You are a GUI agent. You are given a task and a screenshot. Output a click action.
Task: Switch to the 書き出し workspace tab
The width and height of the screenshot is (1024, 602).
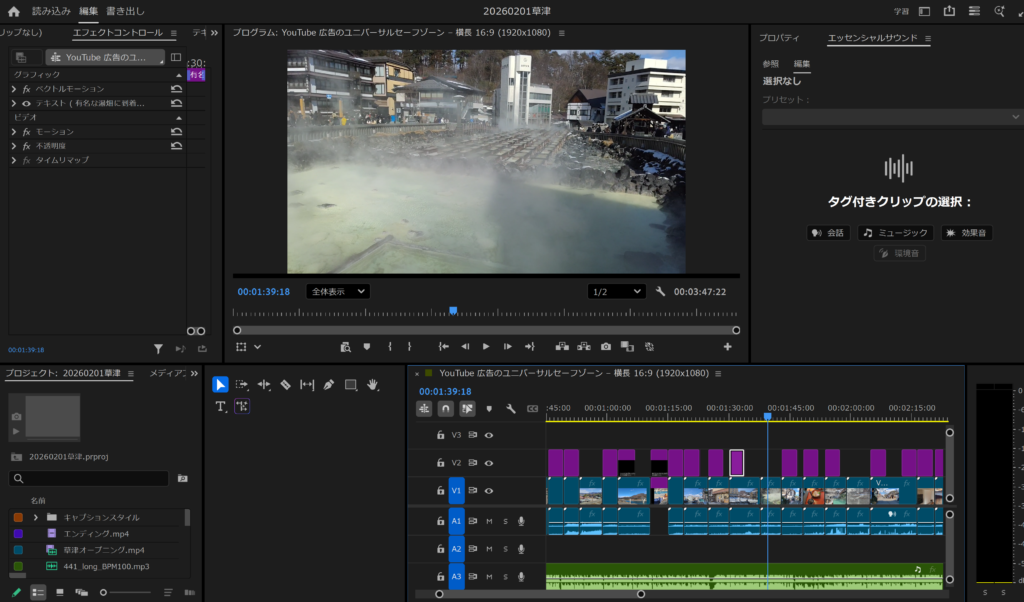(x=125, y=11)
